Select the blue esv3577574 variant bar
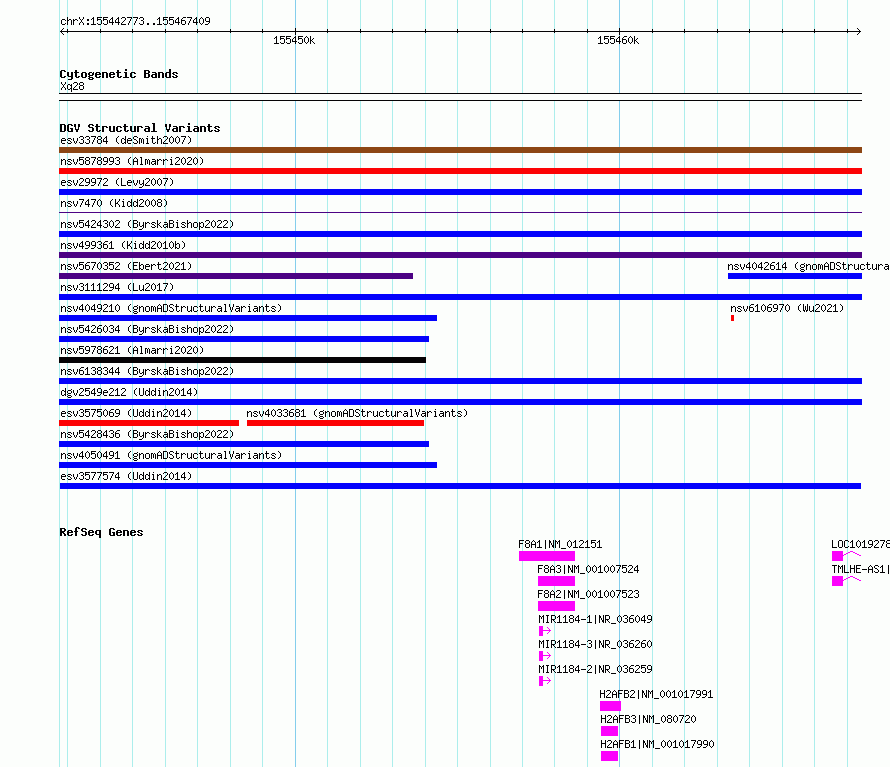 click(x=460, y=486)
